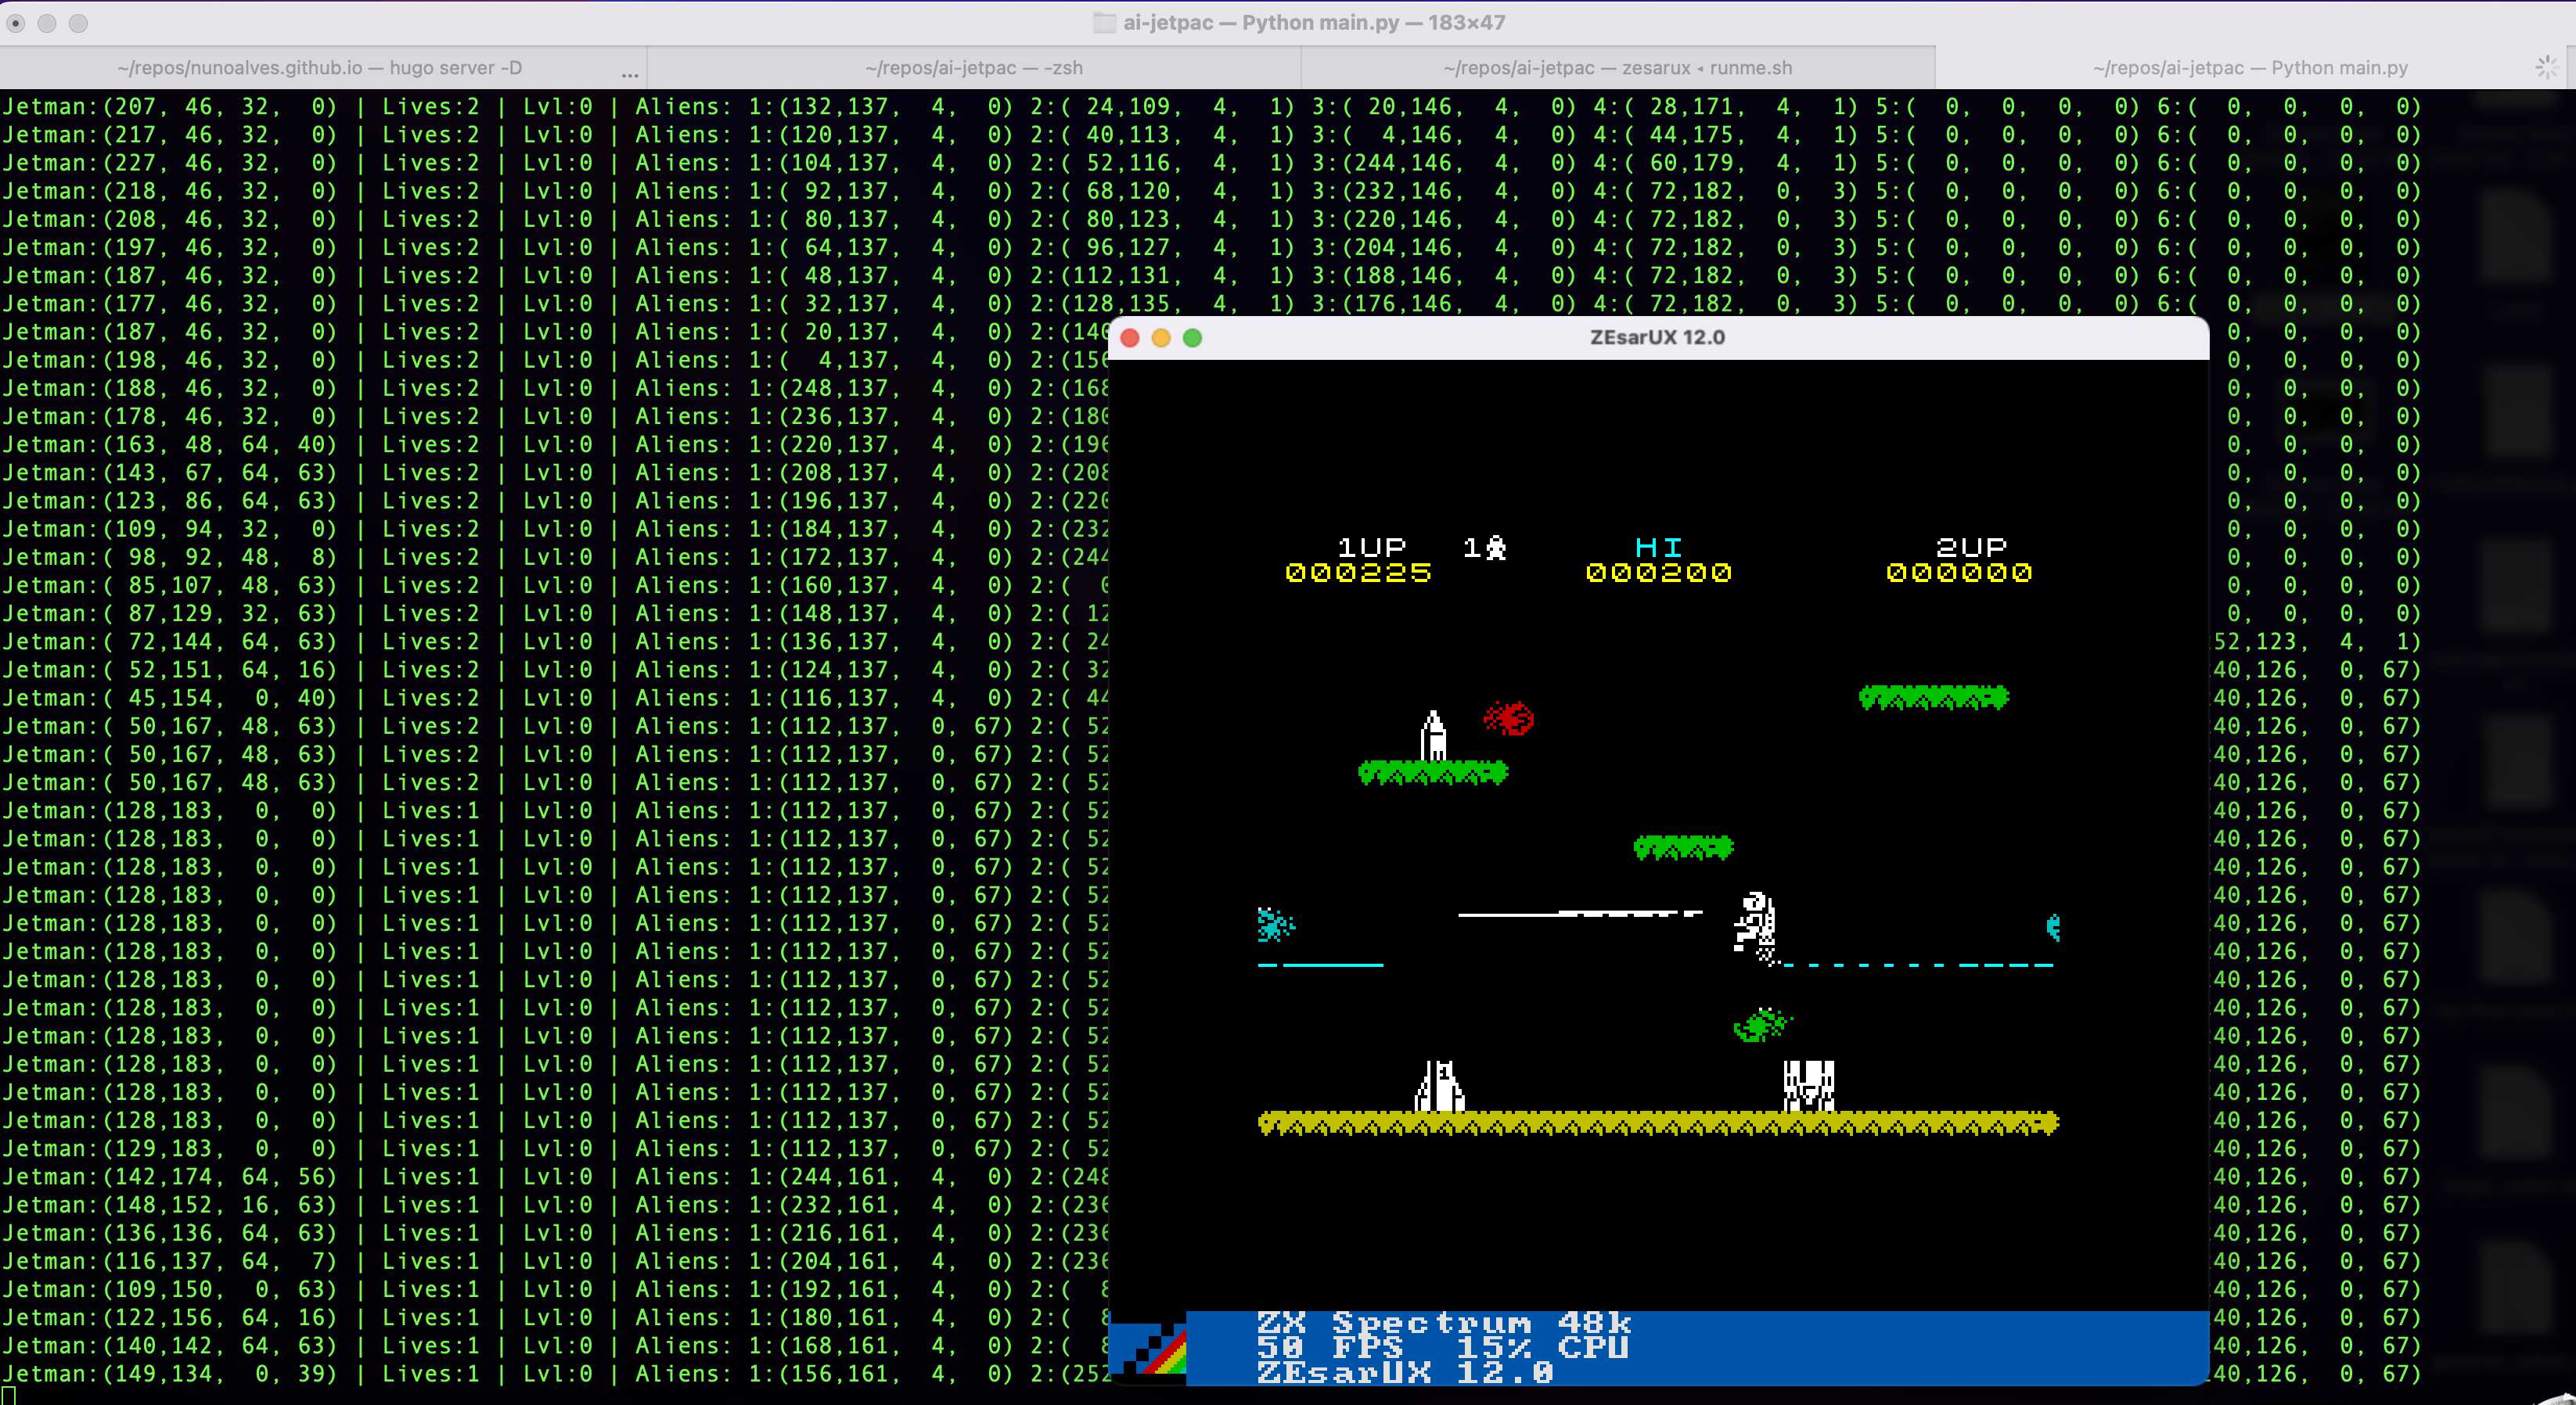Click the white laser beam left of Jetman
Image resolution: width=2576 pixels, height=1405 pixels.
[1580, 913]
